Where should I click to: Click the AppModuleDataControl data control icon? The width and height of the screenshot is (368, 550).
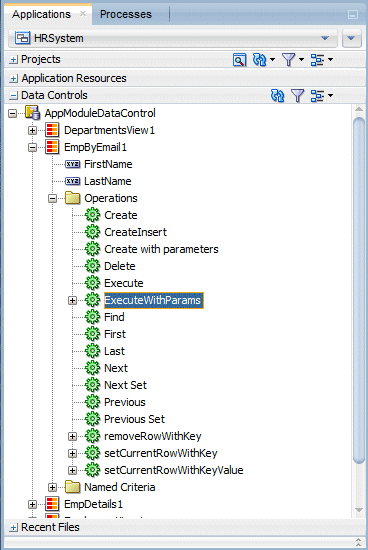pyautogui.click(x=33, y=113)
